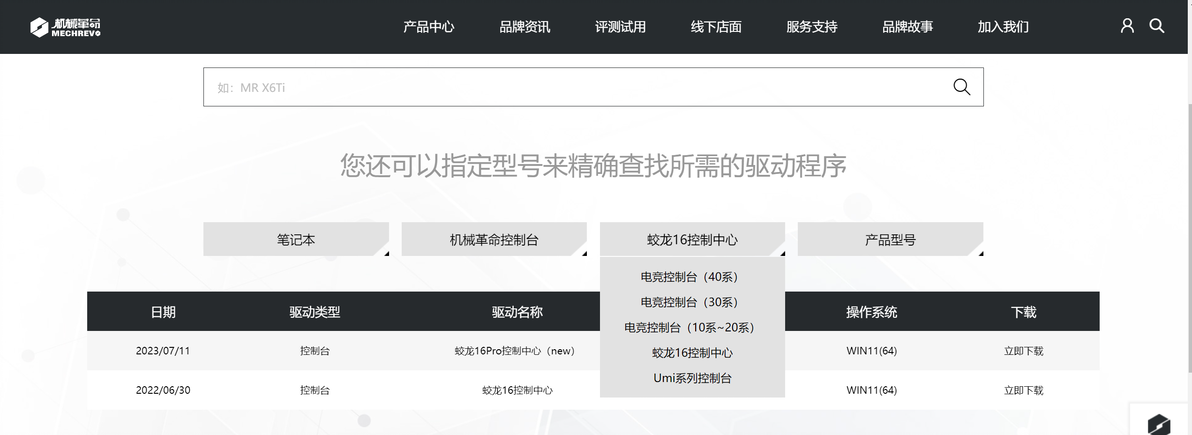
Task: Click the 2023/07/11 date cell
Action: coord(163,351)
